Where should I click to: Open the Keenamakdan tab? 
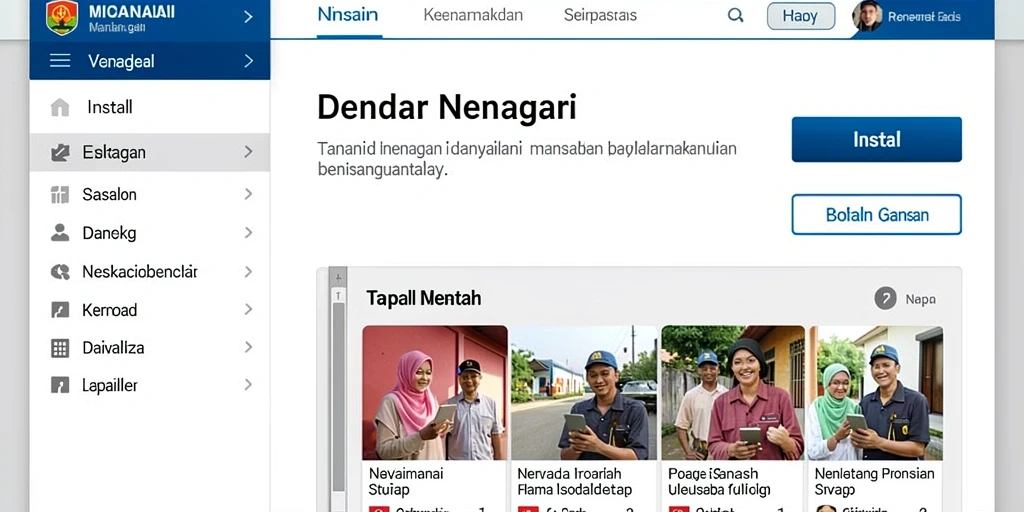click(x=473, y=15)
